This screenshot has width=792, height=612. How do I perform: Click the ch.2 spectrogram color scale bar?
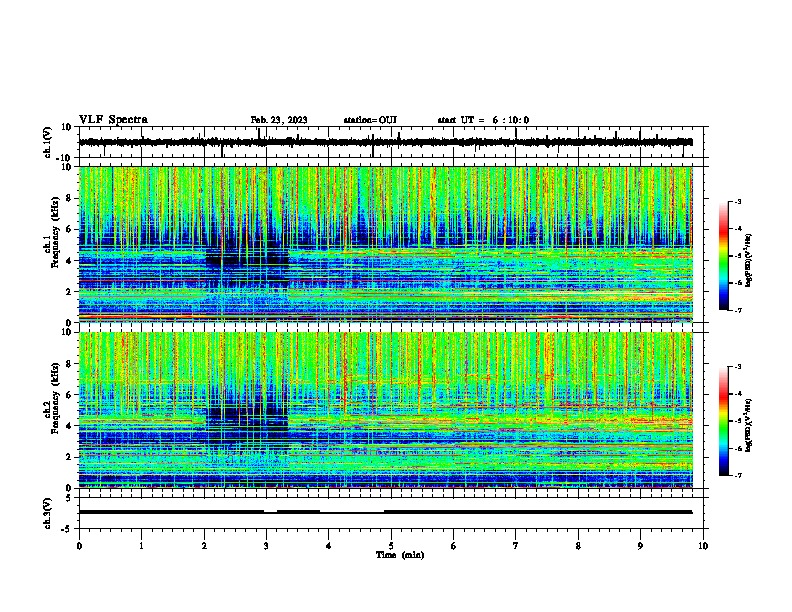point(724,421)
